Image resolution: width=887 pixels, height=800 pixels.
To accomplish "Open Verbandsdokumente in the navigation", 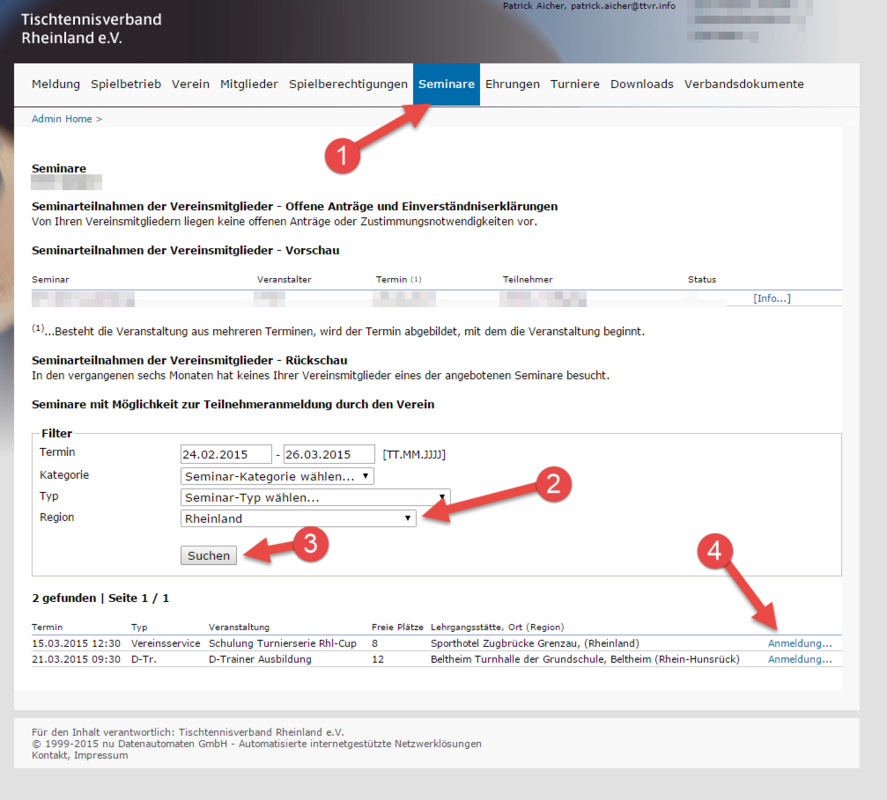I will (743, 84).
